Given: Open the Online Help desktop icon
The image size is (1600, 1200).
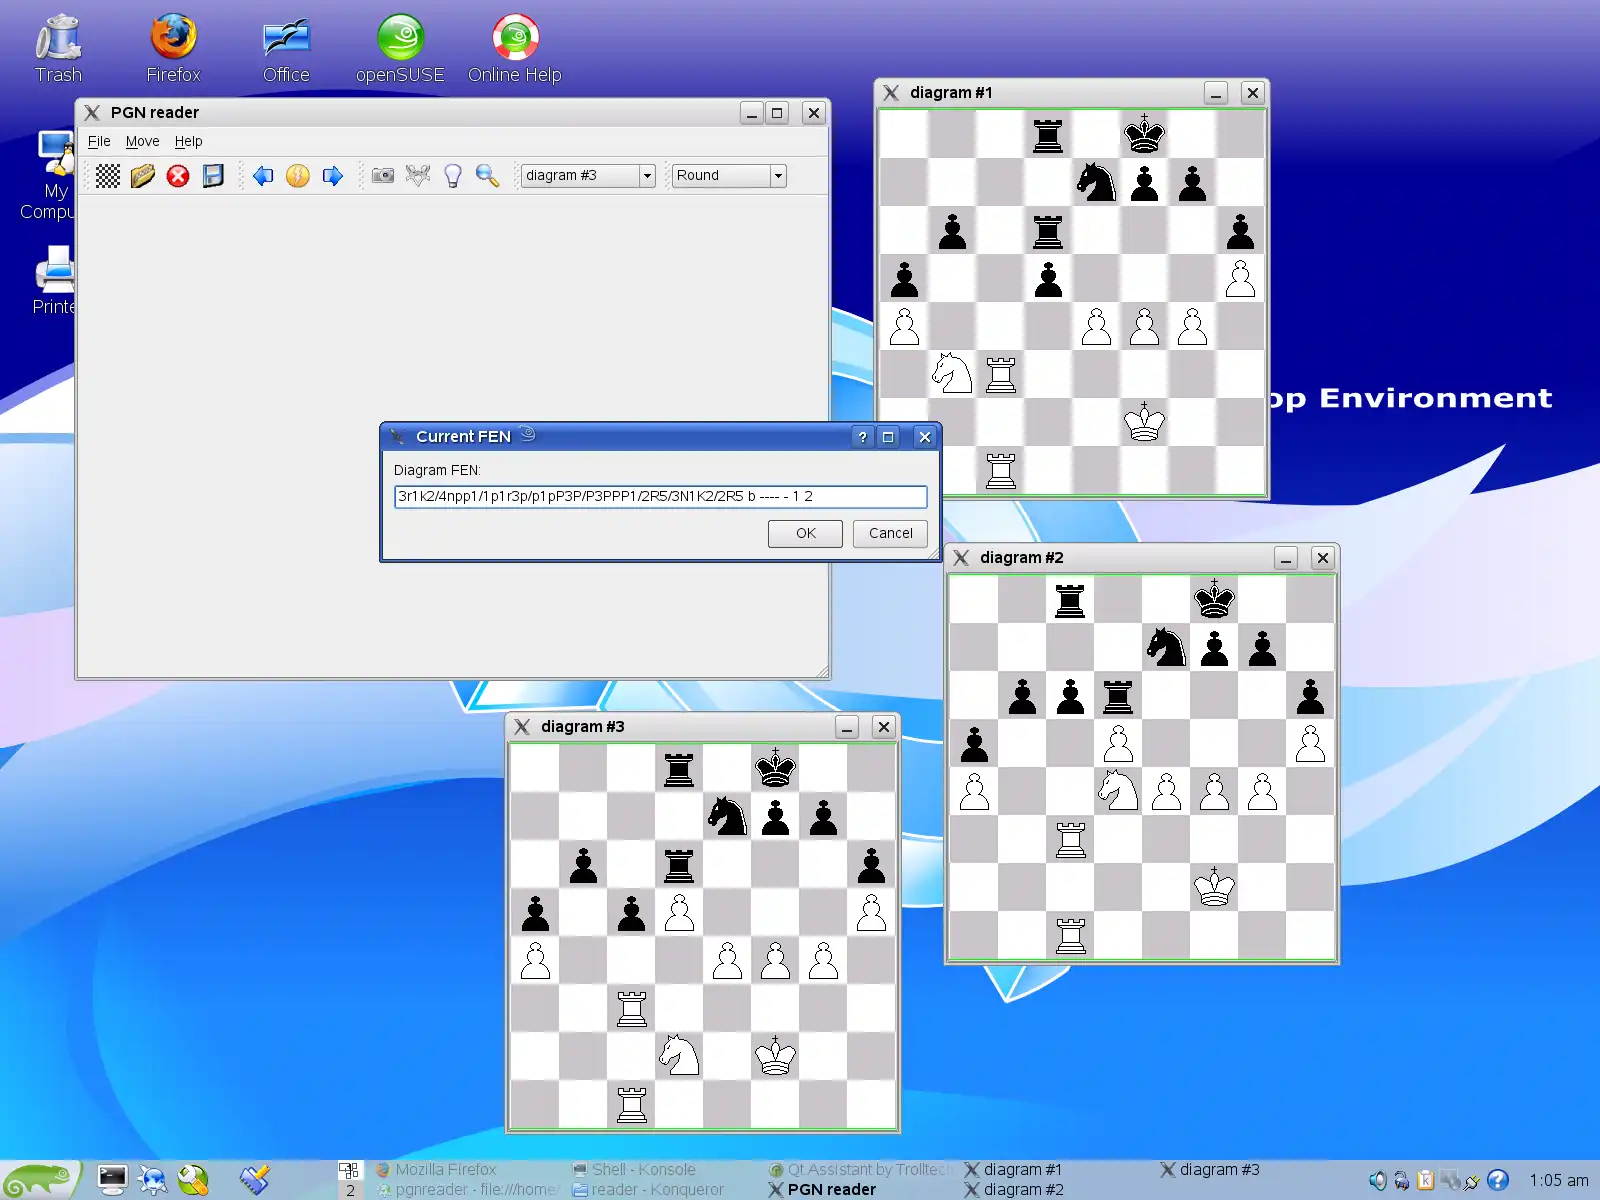Looking at the screenshot, I should click(515, 48).
